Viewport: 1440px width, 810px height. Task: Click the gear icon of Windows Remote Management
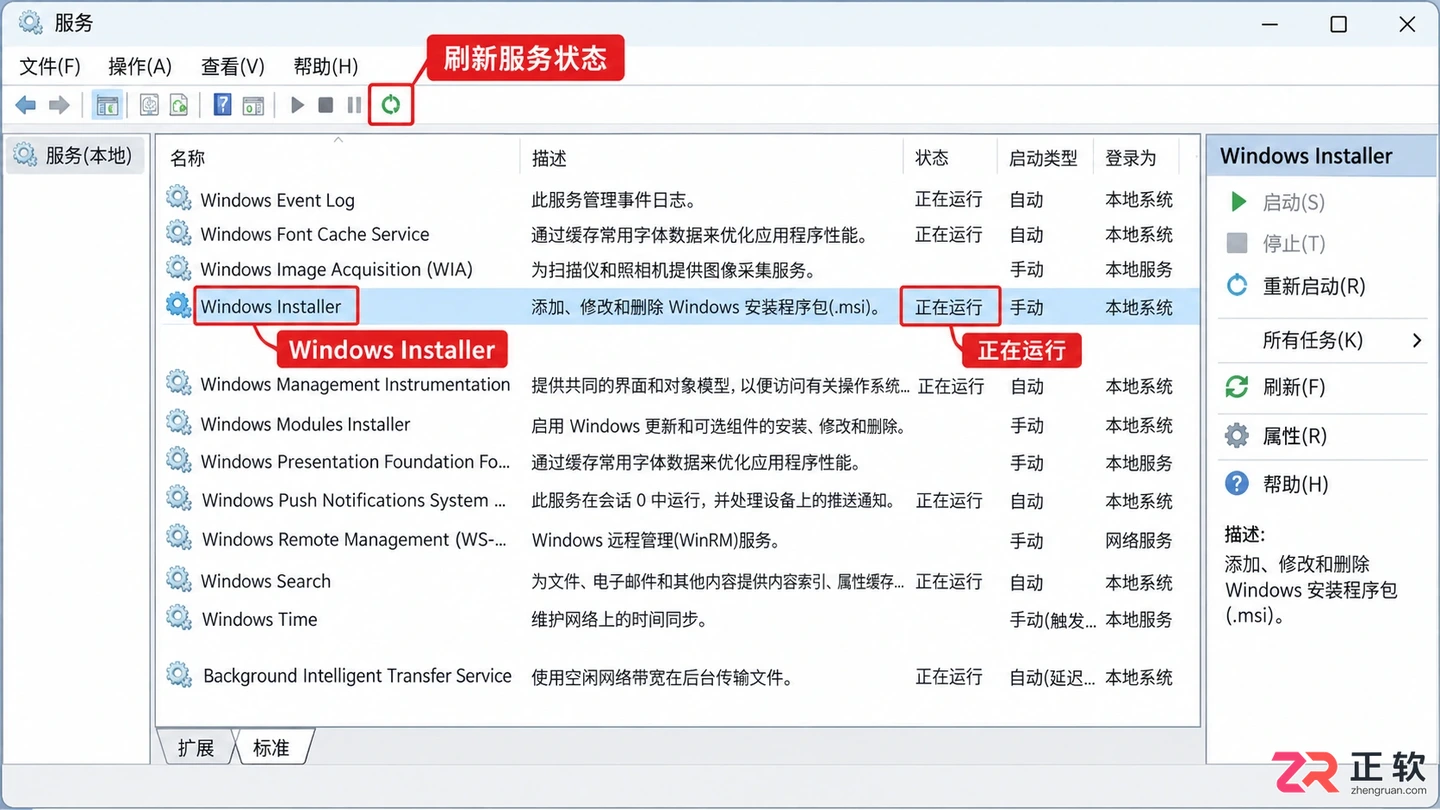tap(179, 538)
